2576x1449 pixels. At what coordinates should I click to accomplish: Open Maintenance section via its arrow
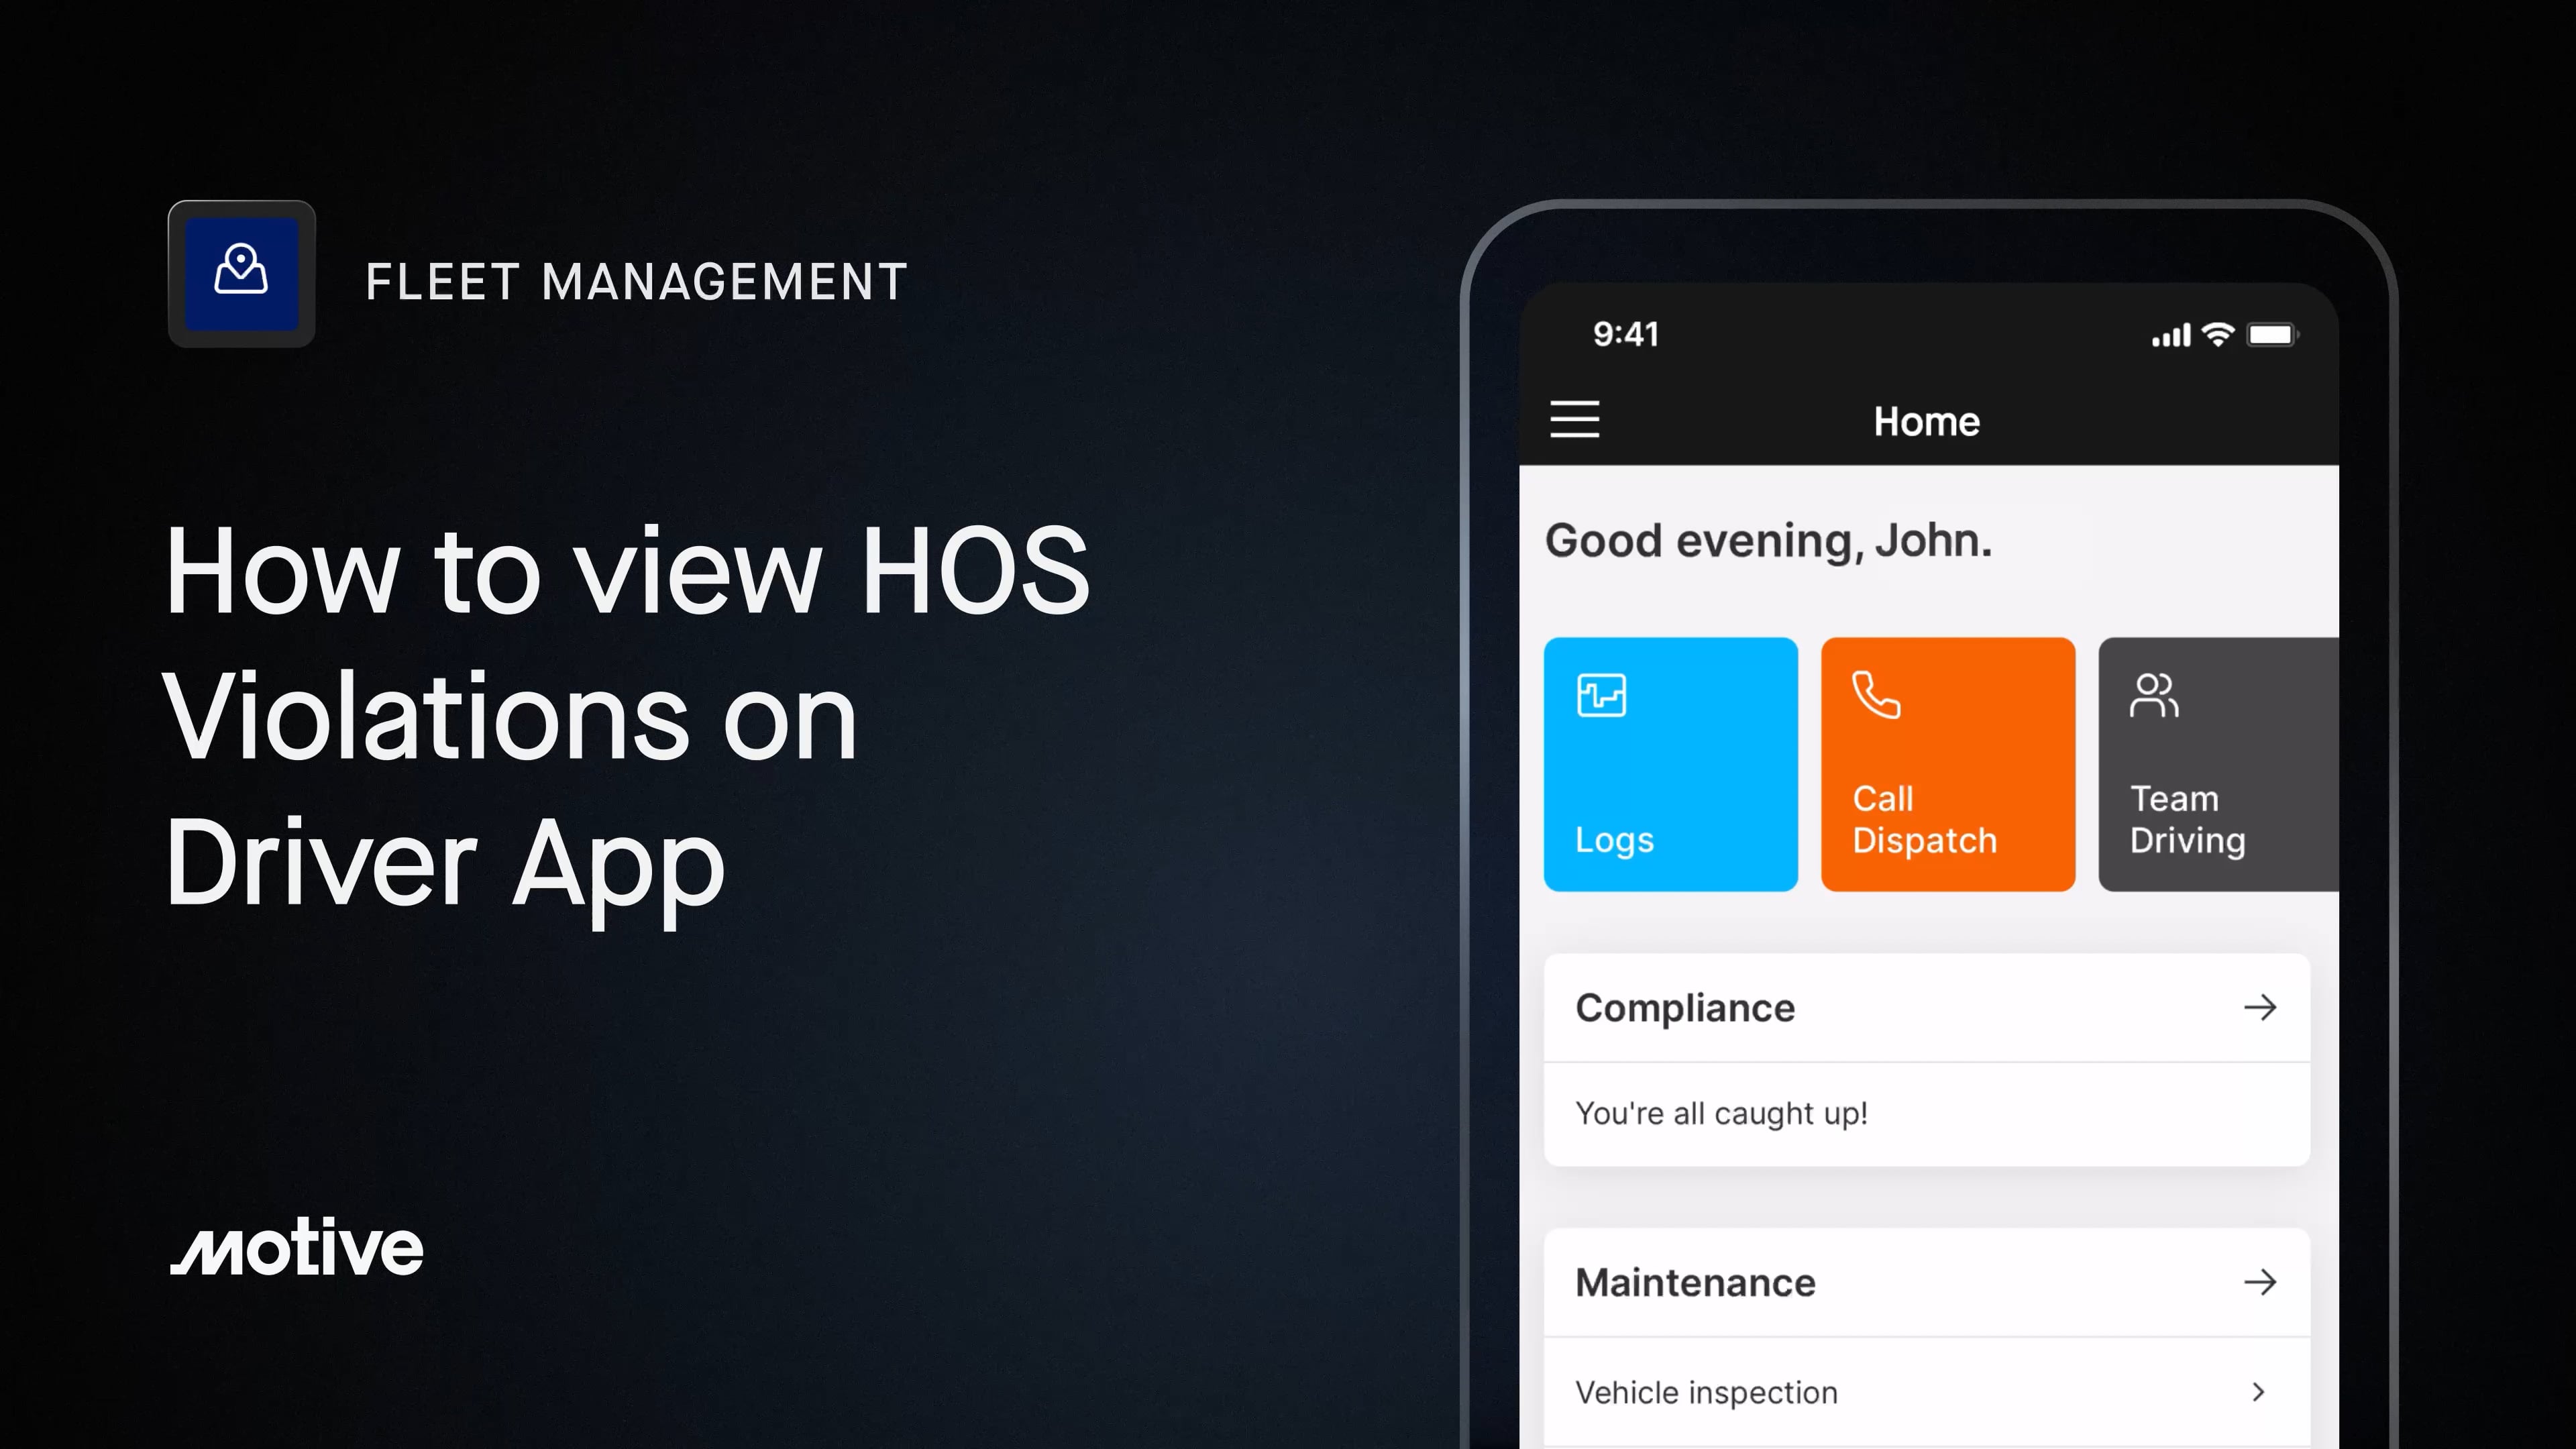click(2260, 1282)
